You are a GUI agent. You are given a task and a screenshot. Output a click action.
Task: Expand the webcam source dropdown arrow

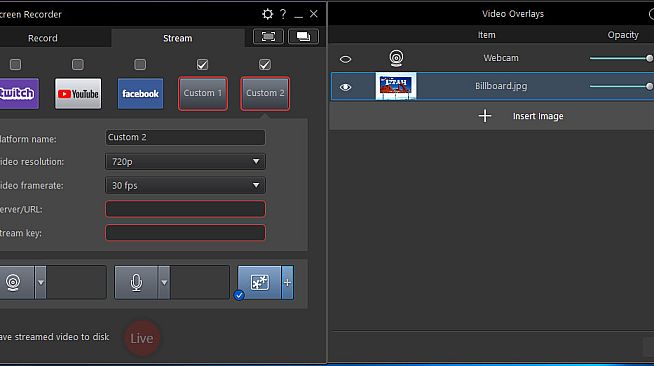pyautogui.click(x=40, y=282)
